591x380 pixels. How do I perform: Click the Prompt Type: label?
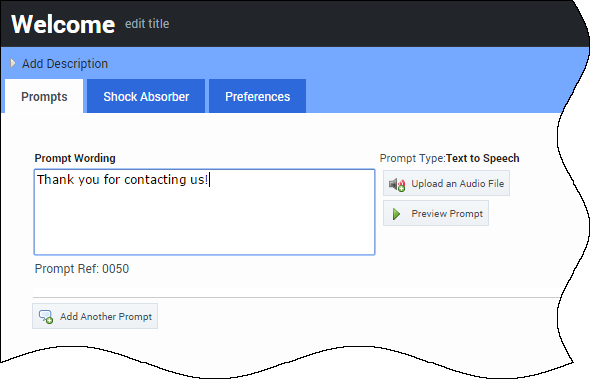point(413,158)
